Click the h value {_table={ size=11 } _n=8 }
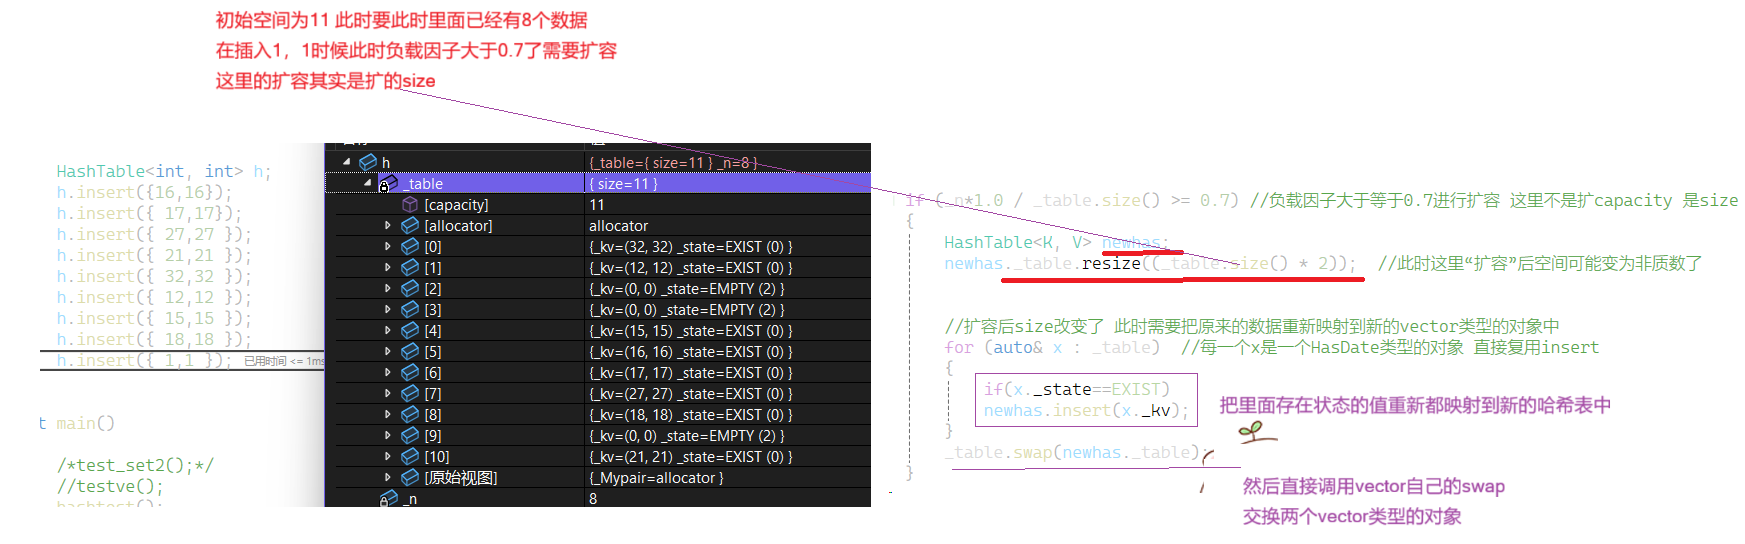Viewport: 1745px width, 544px height. click(673, 162)
